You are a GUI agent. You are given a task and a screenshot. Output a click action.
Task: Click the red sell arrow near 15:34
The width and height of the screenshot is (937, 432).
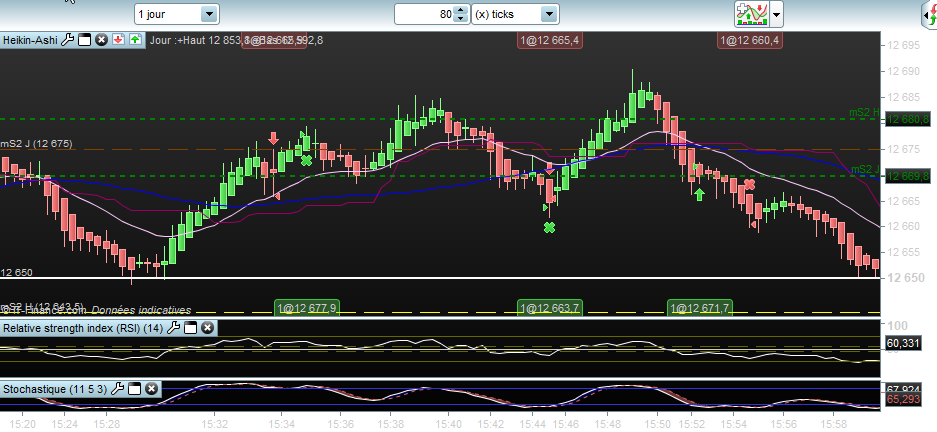[x=274, y=138]
